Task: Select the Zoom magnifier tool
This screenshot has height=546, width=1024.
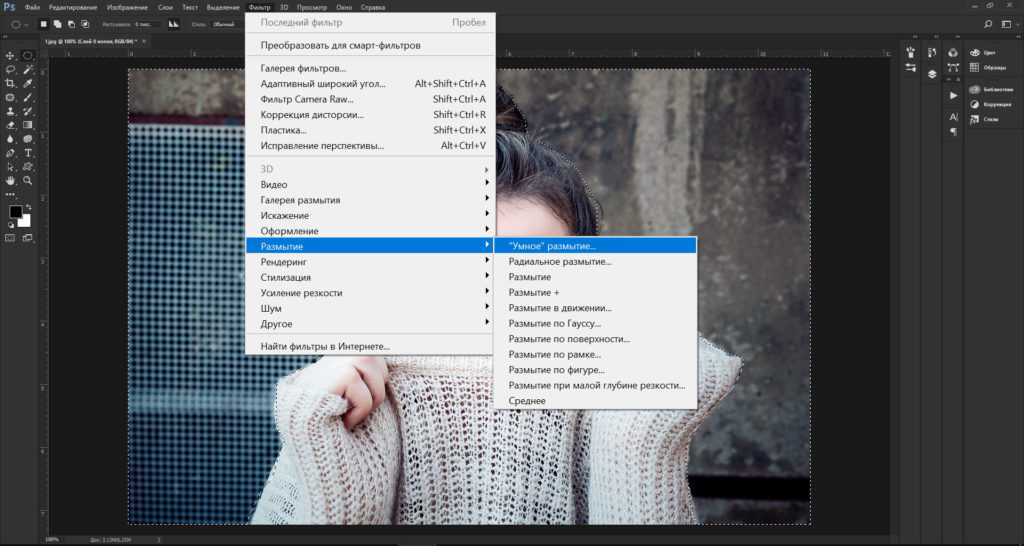Action: coord(27,181)
